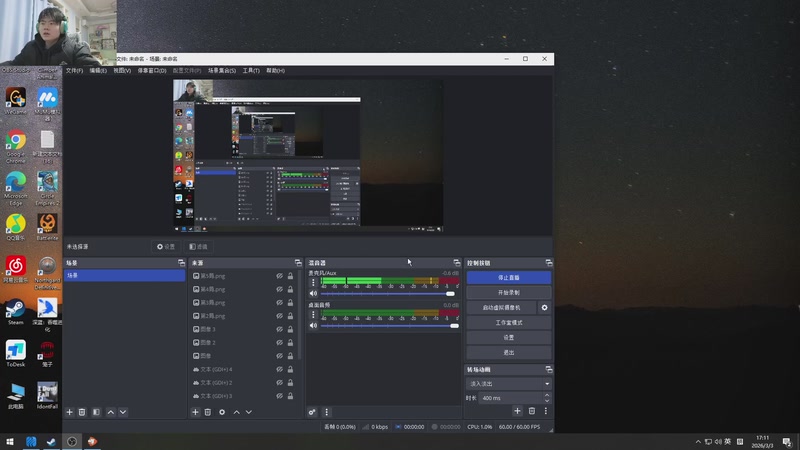Click the 400 ms duration field
This screenshot has height=450, width=800.
(x=511, y=398)
